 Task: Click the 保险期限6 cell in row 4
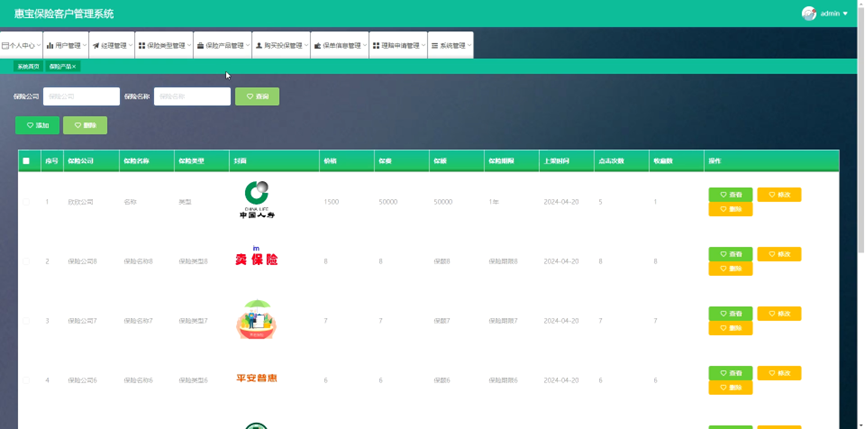point(503,380)
